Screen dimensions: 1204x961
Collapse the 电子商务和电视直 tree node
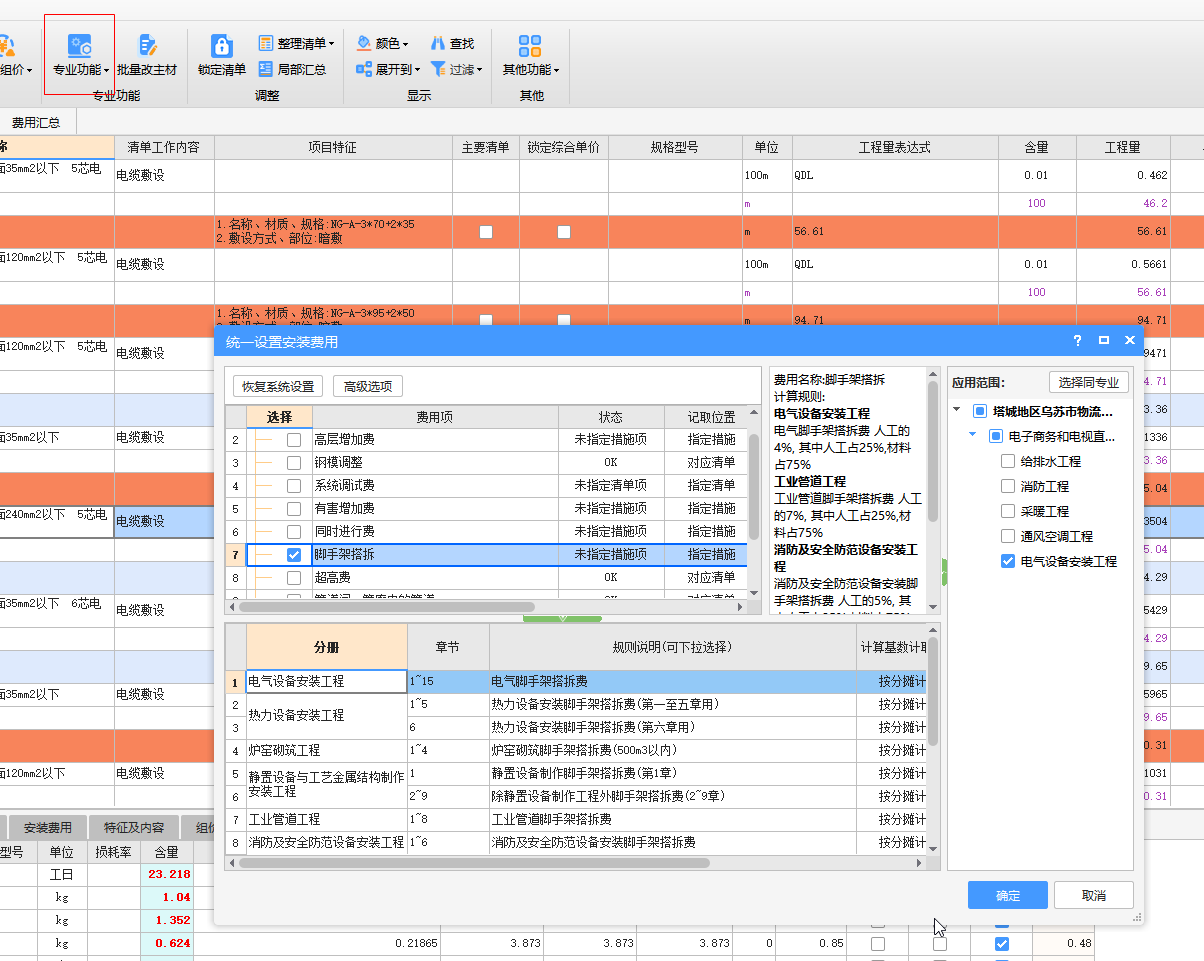click(973, 436)
